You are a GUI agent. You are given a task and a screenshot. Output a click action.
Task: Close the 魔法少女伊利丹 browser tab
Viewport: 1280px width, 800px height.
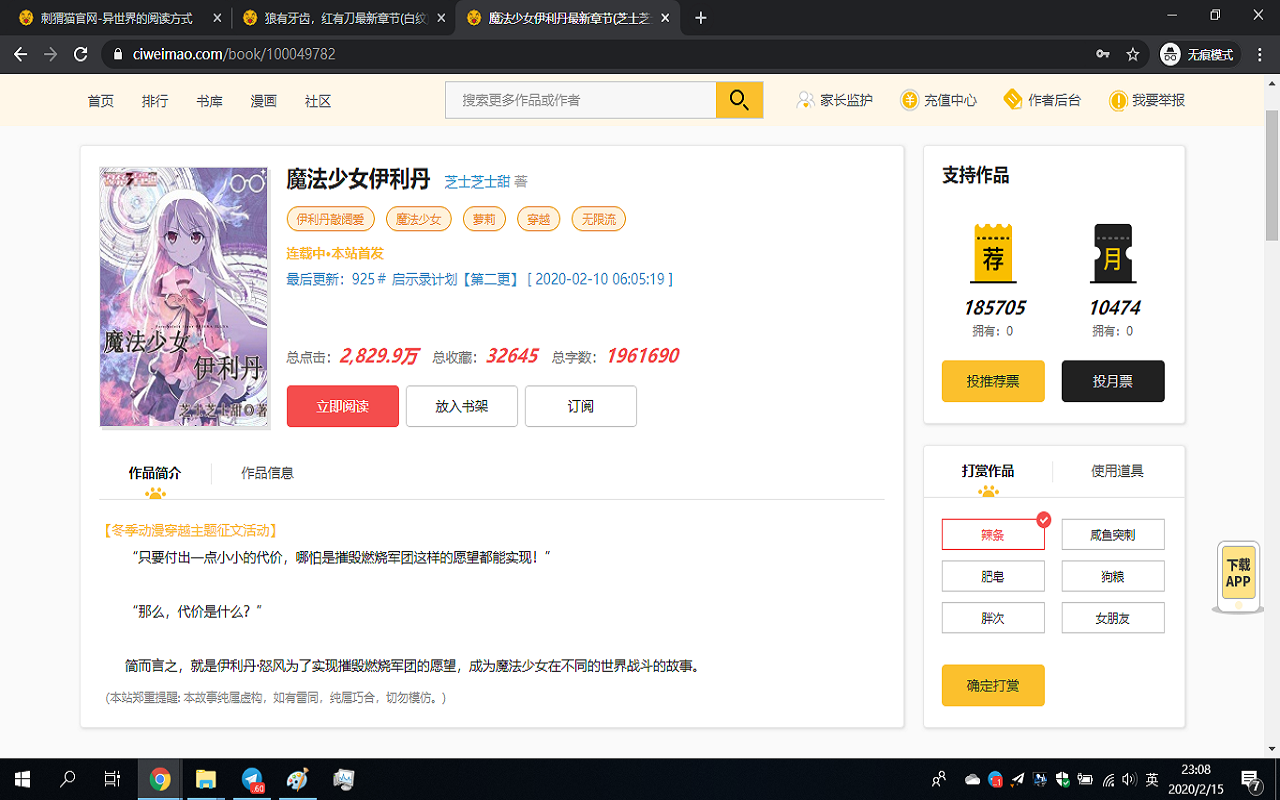(666, 18)
